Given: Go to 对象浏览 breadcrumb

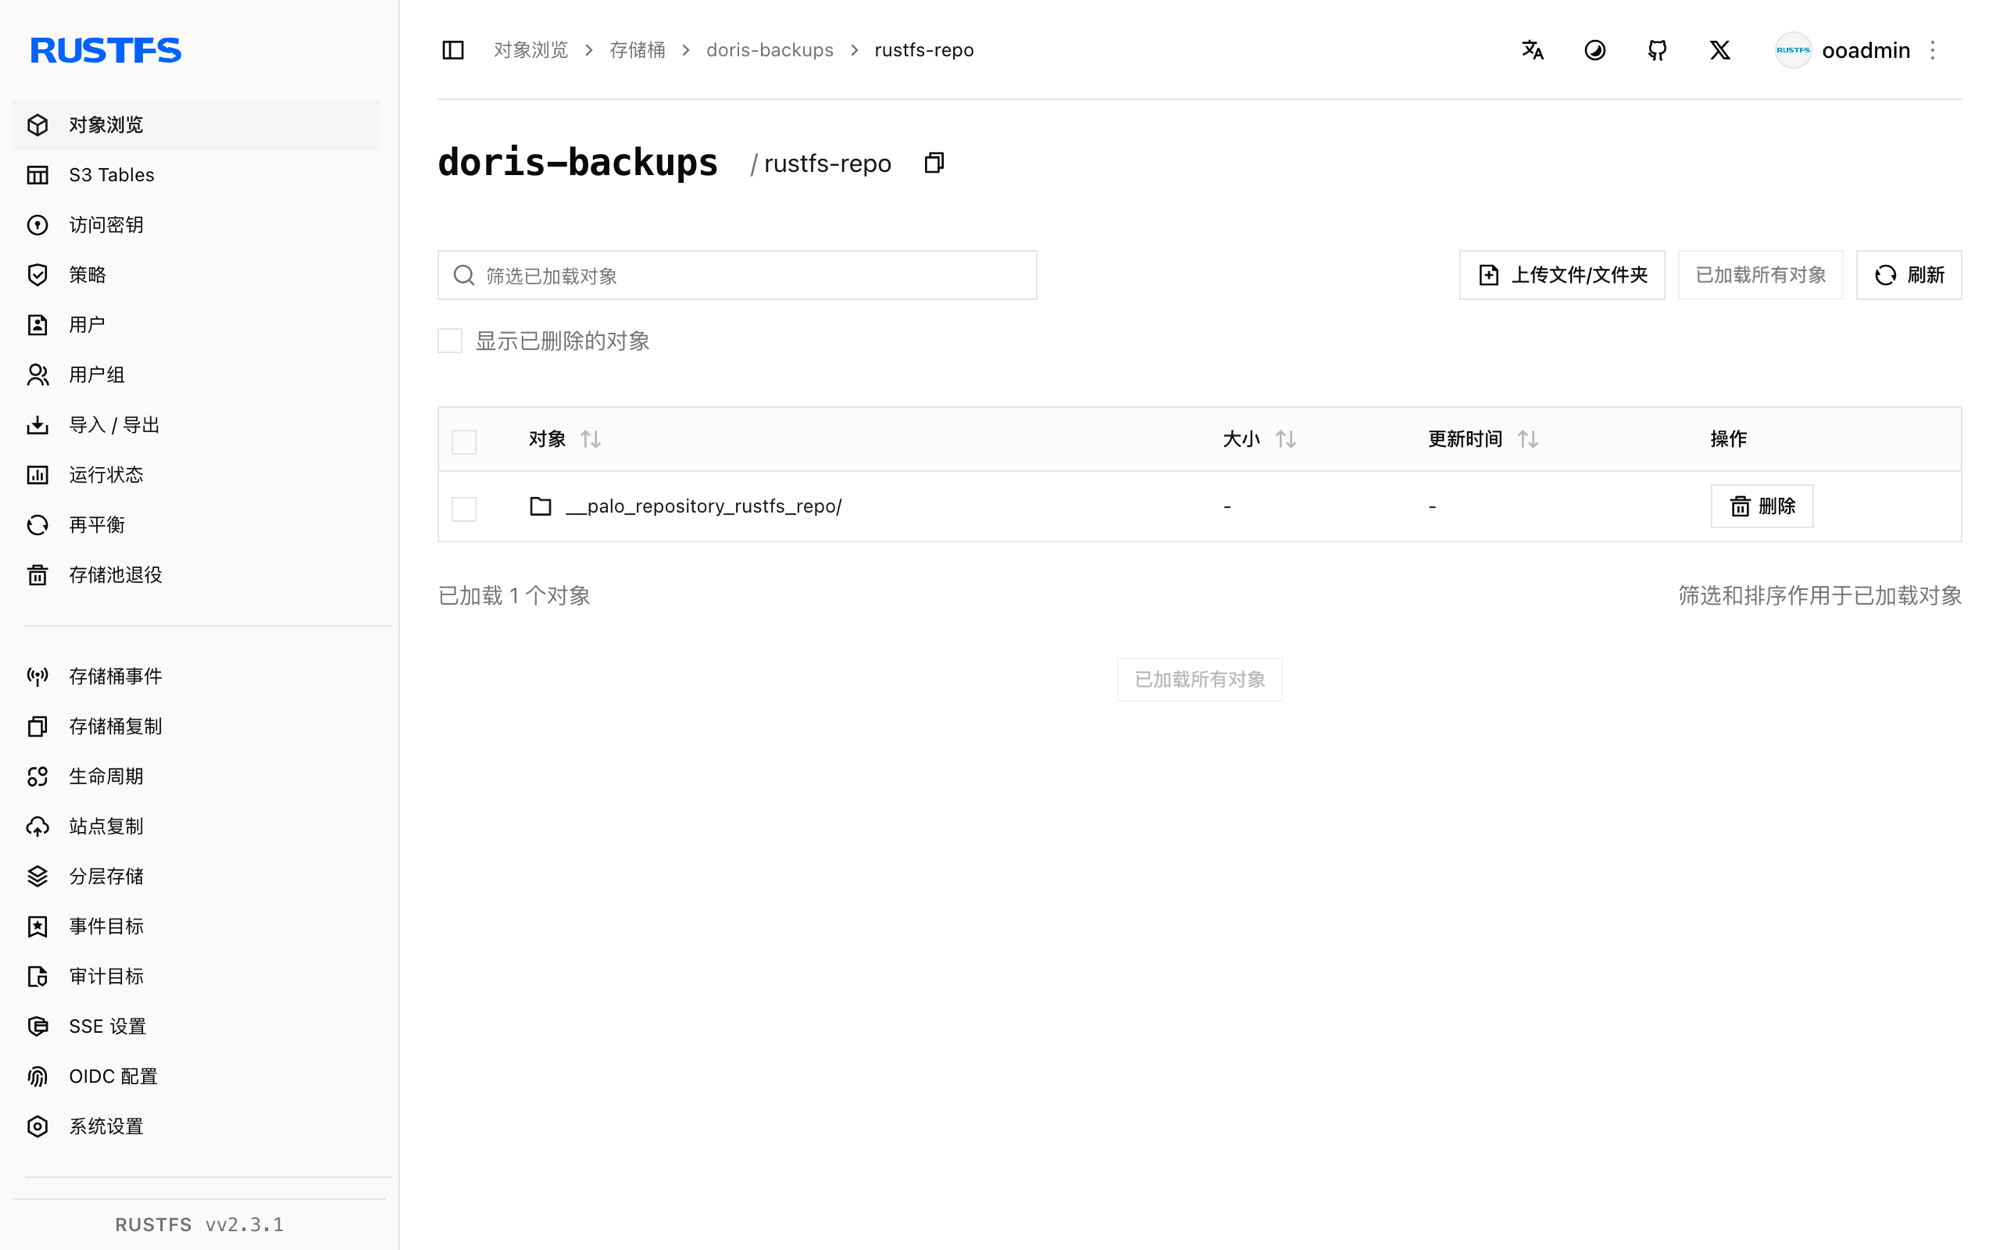Looking at the screenshot, I should pos(531,50).
